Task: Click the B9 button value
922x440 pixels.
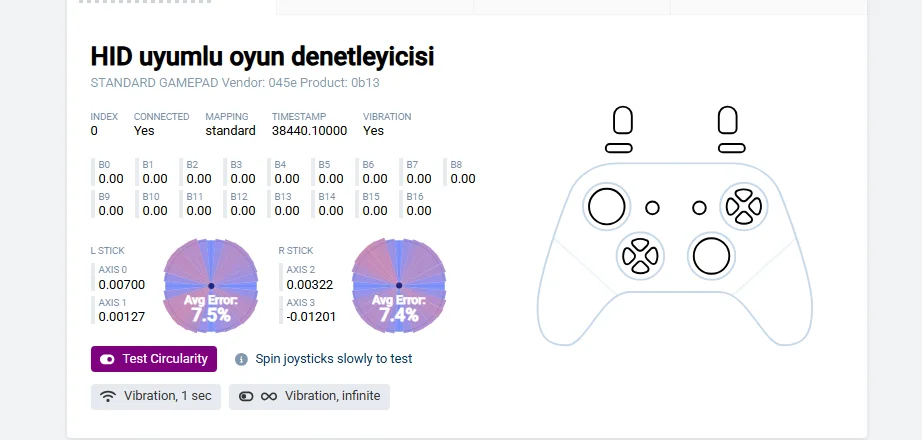Action: pyautogui.click(x=111, y=211)
